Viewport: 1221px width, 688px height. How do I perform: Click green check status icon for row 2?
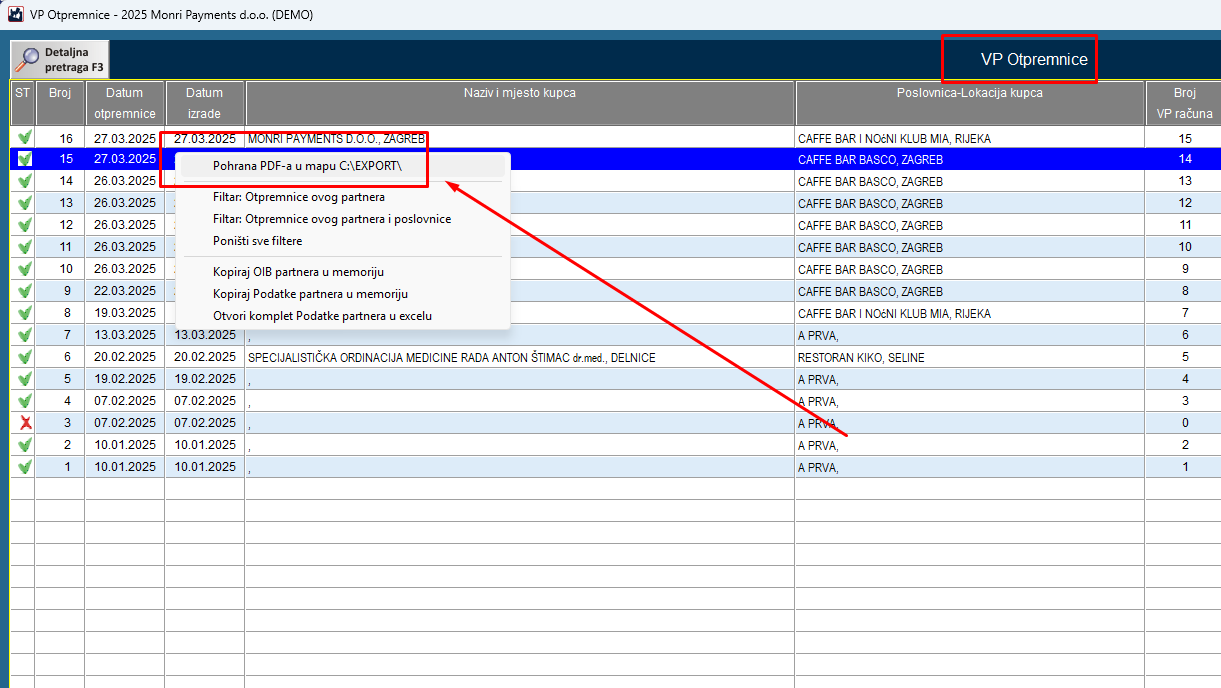[25, 445]
